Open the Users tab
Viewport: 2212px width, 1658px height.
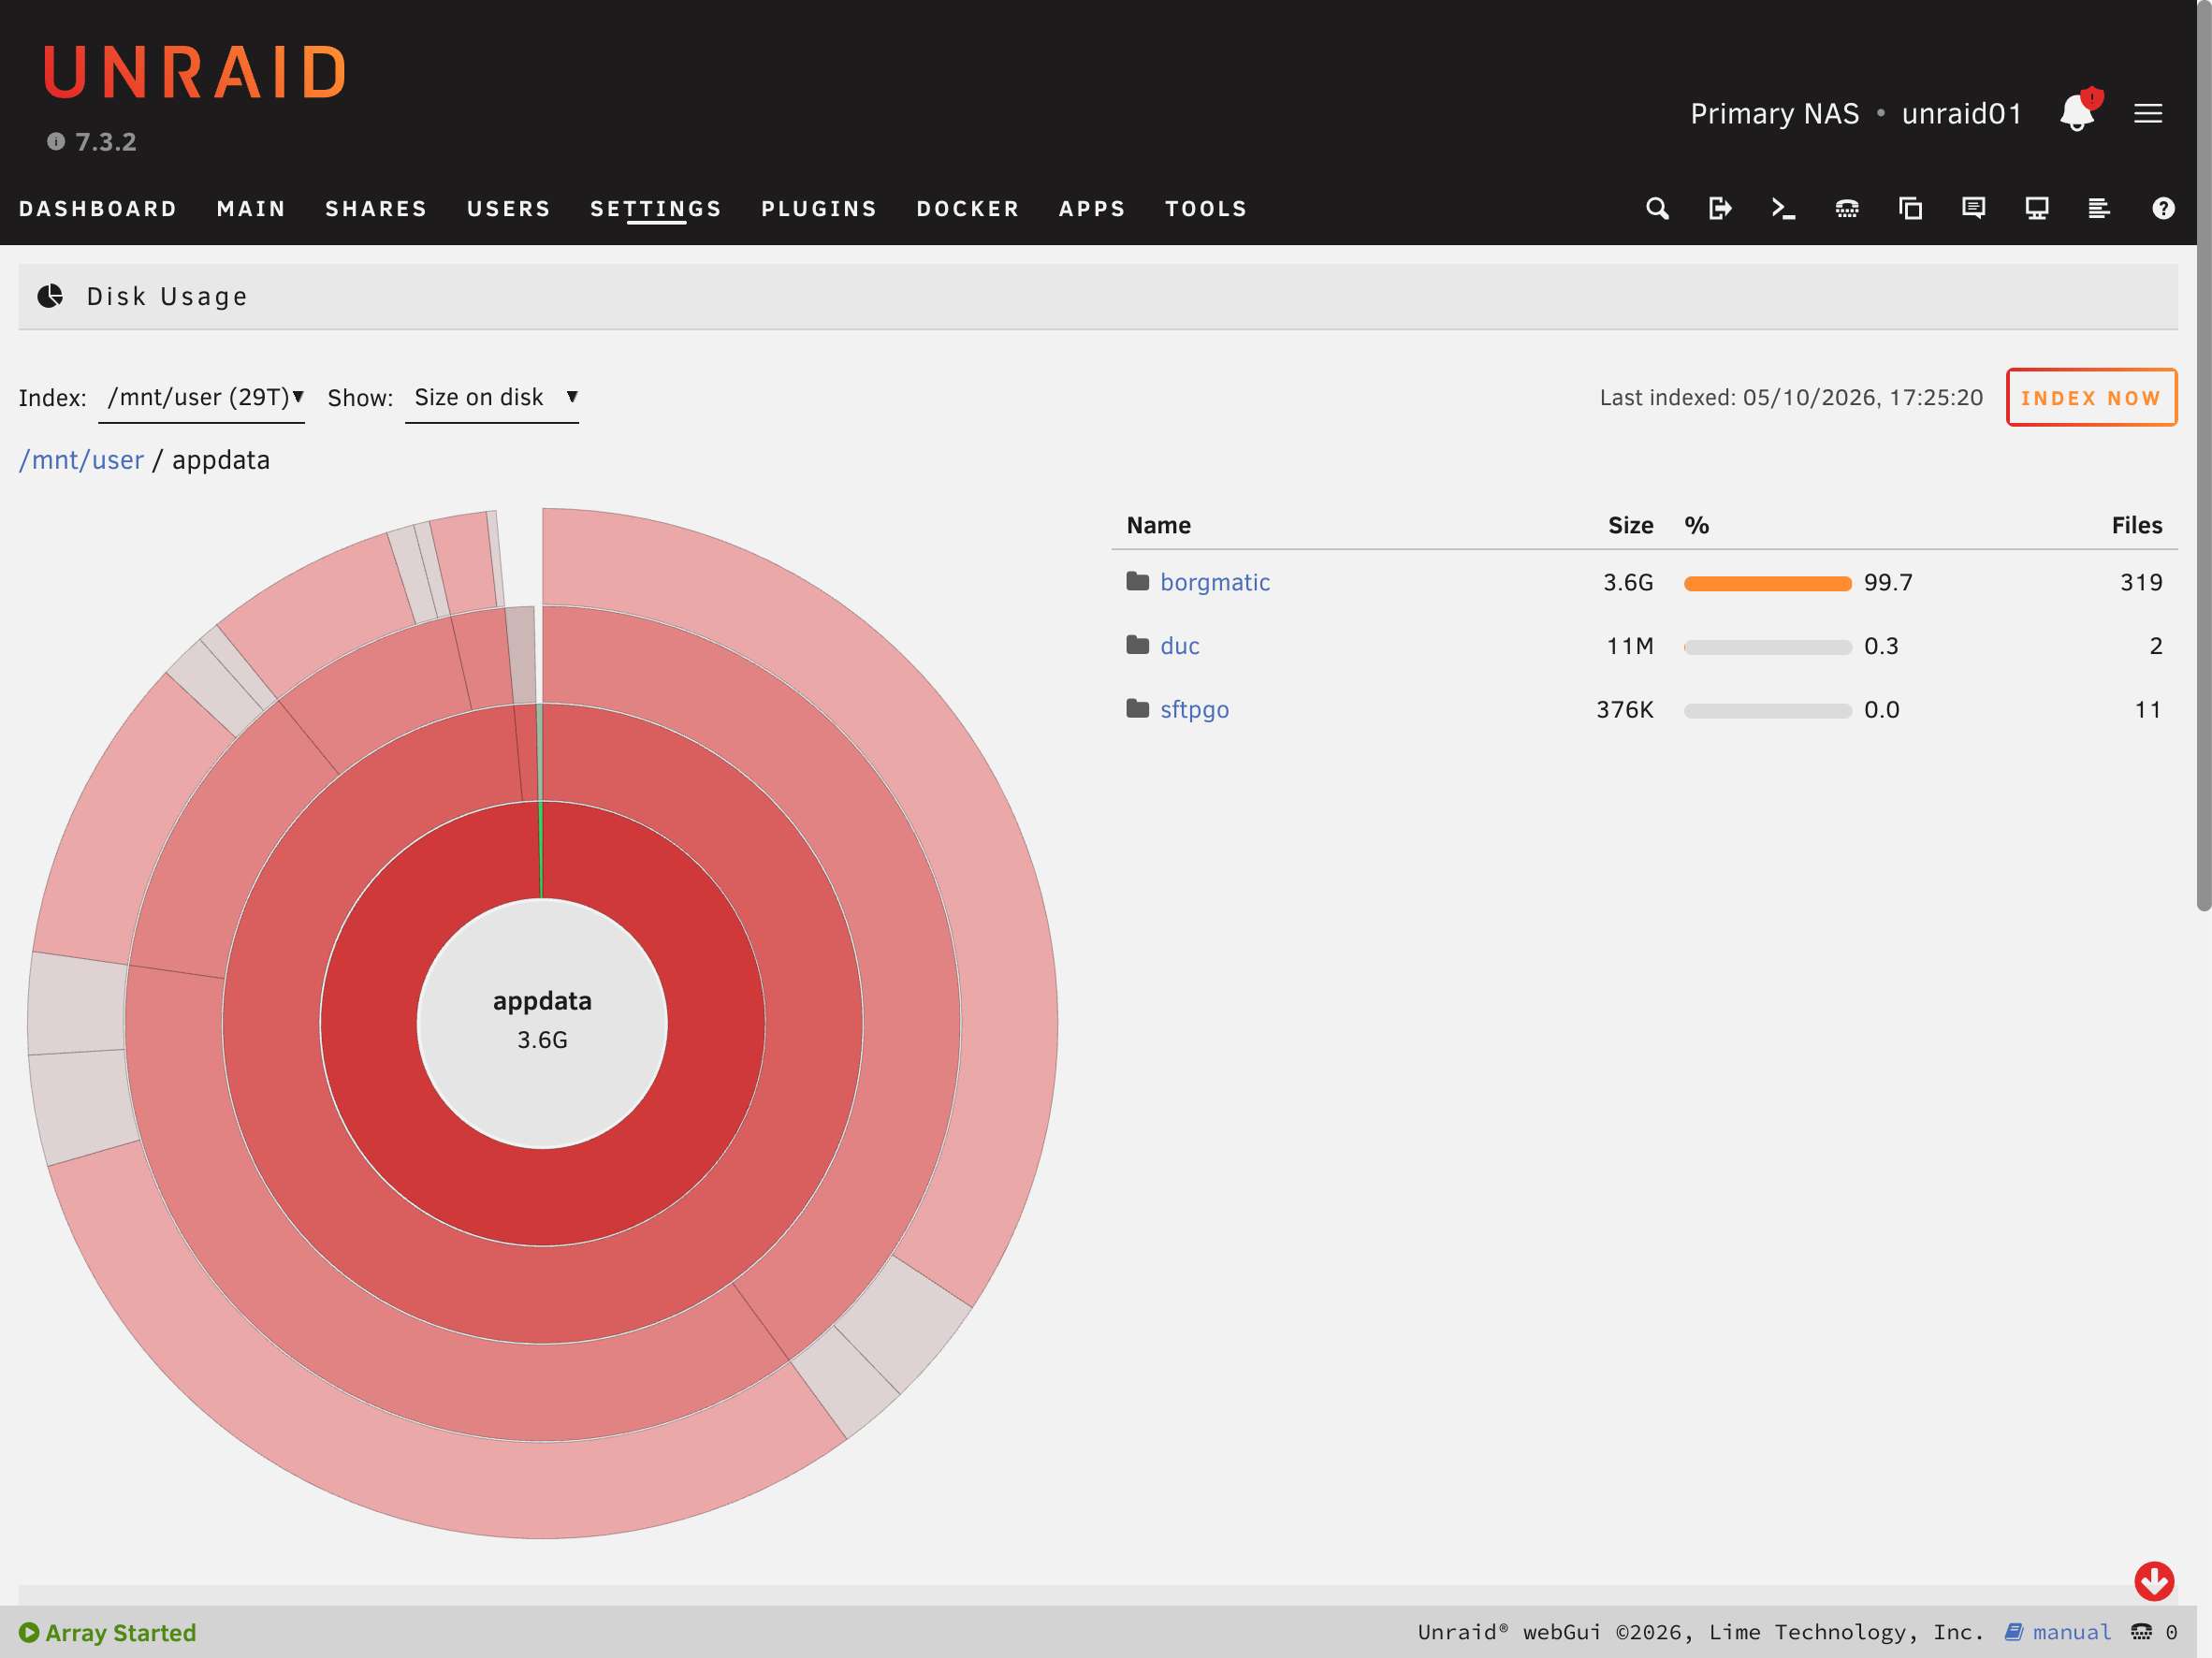point(509,209)
